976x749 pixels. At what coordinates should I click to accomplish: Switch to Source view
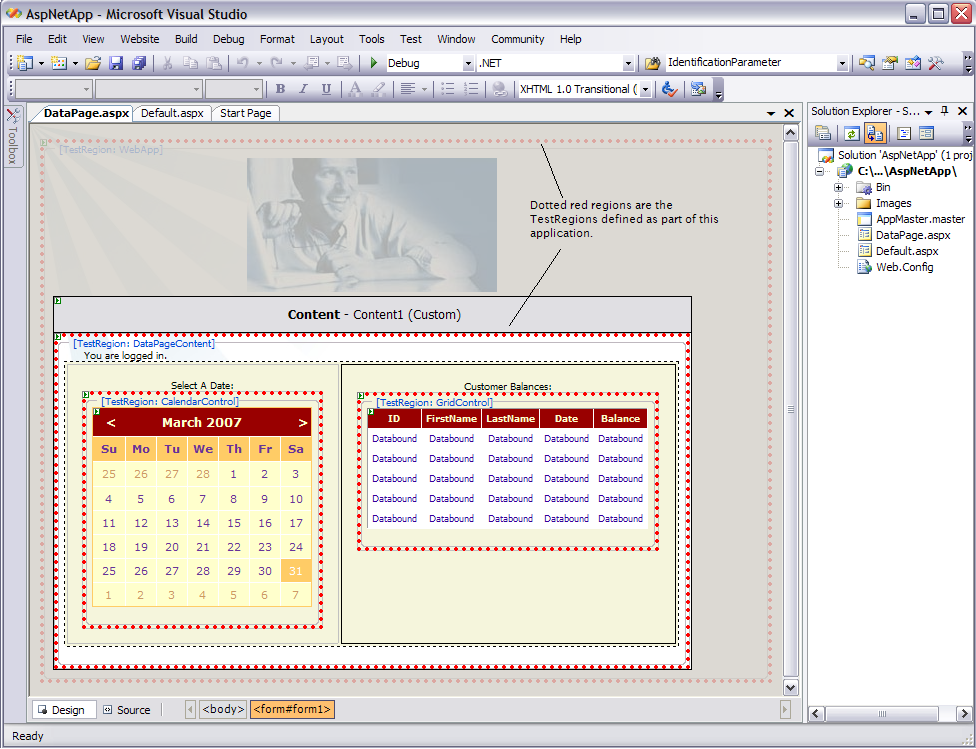click(127, 710)
